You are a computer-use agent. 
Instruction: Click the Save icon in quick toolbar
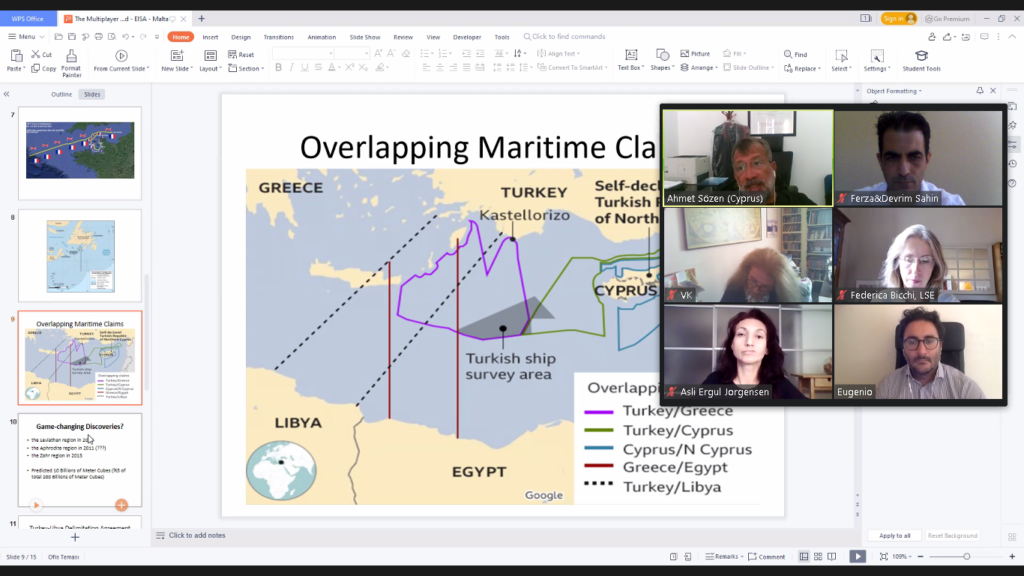[x=72, y=37]
